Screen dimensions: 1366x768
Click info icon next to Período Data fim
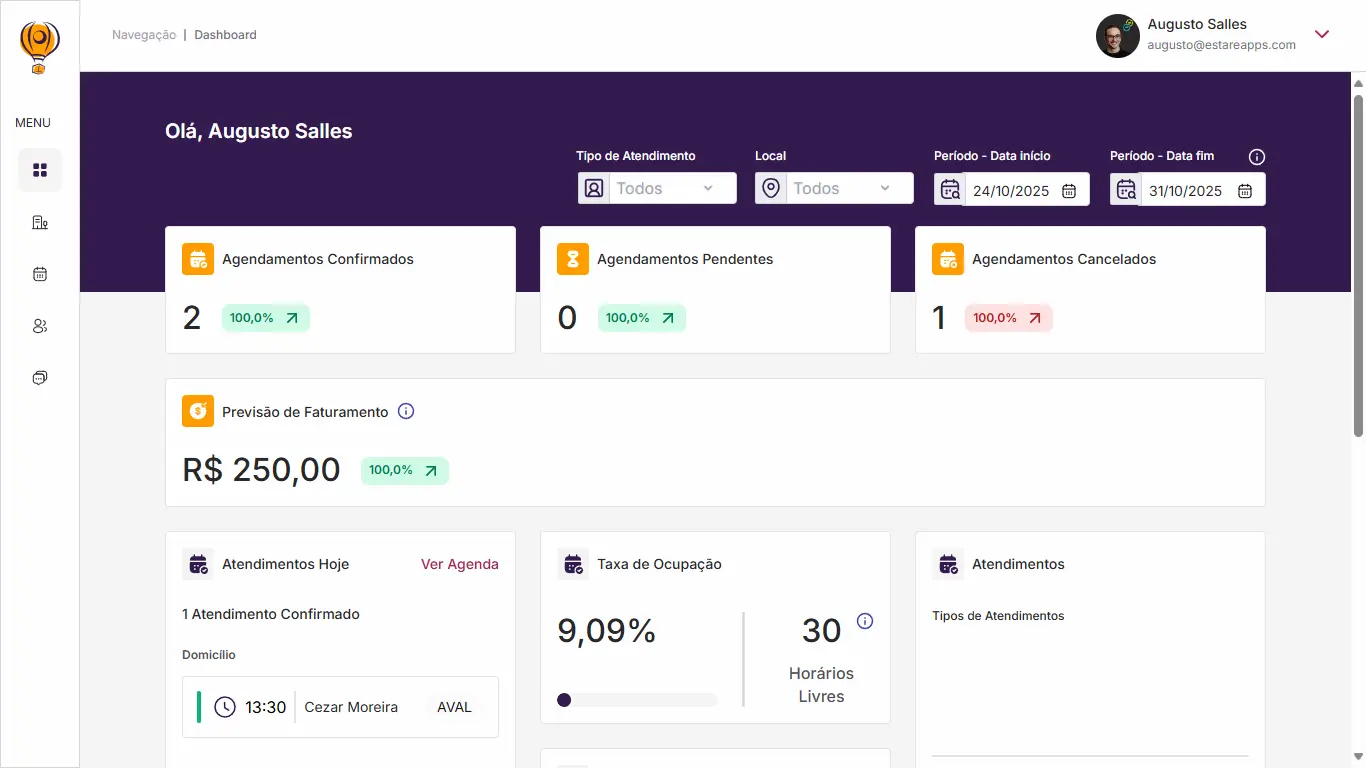pos(1257,157)
